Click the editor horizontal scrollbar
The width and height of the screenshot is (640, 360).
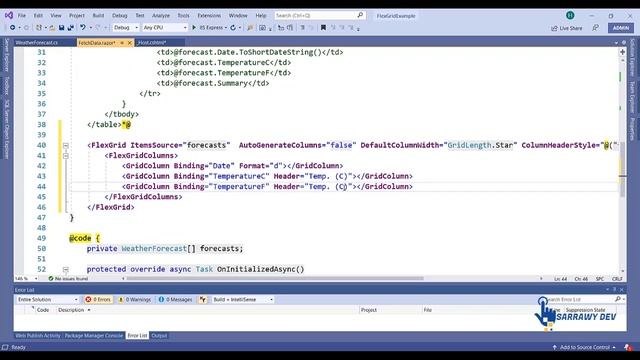pyautogui.click(x=274, y=278)
